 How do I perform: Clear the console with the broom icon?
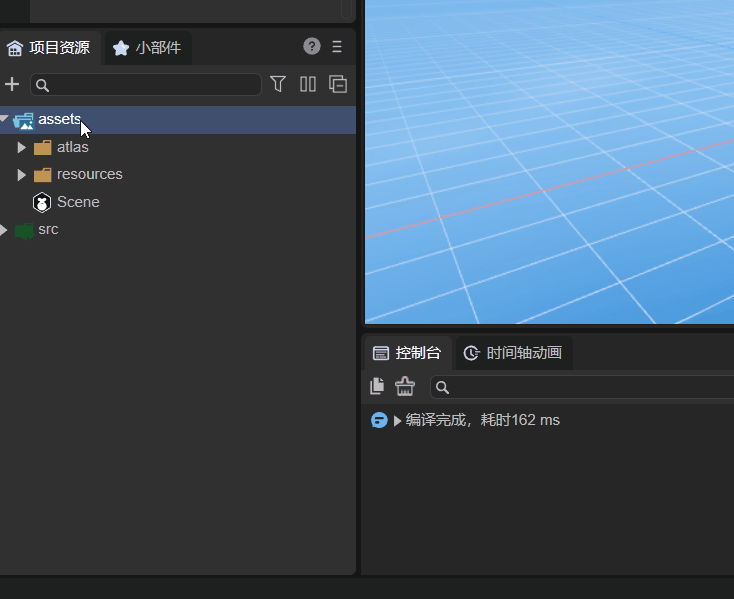tap(405, 386)
